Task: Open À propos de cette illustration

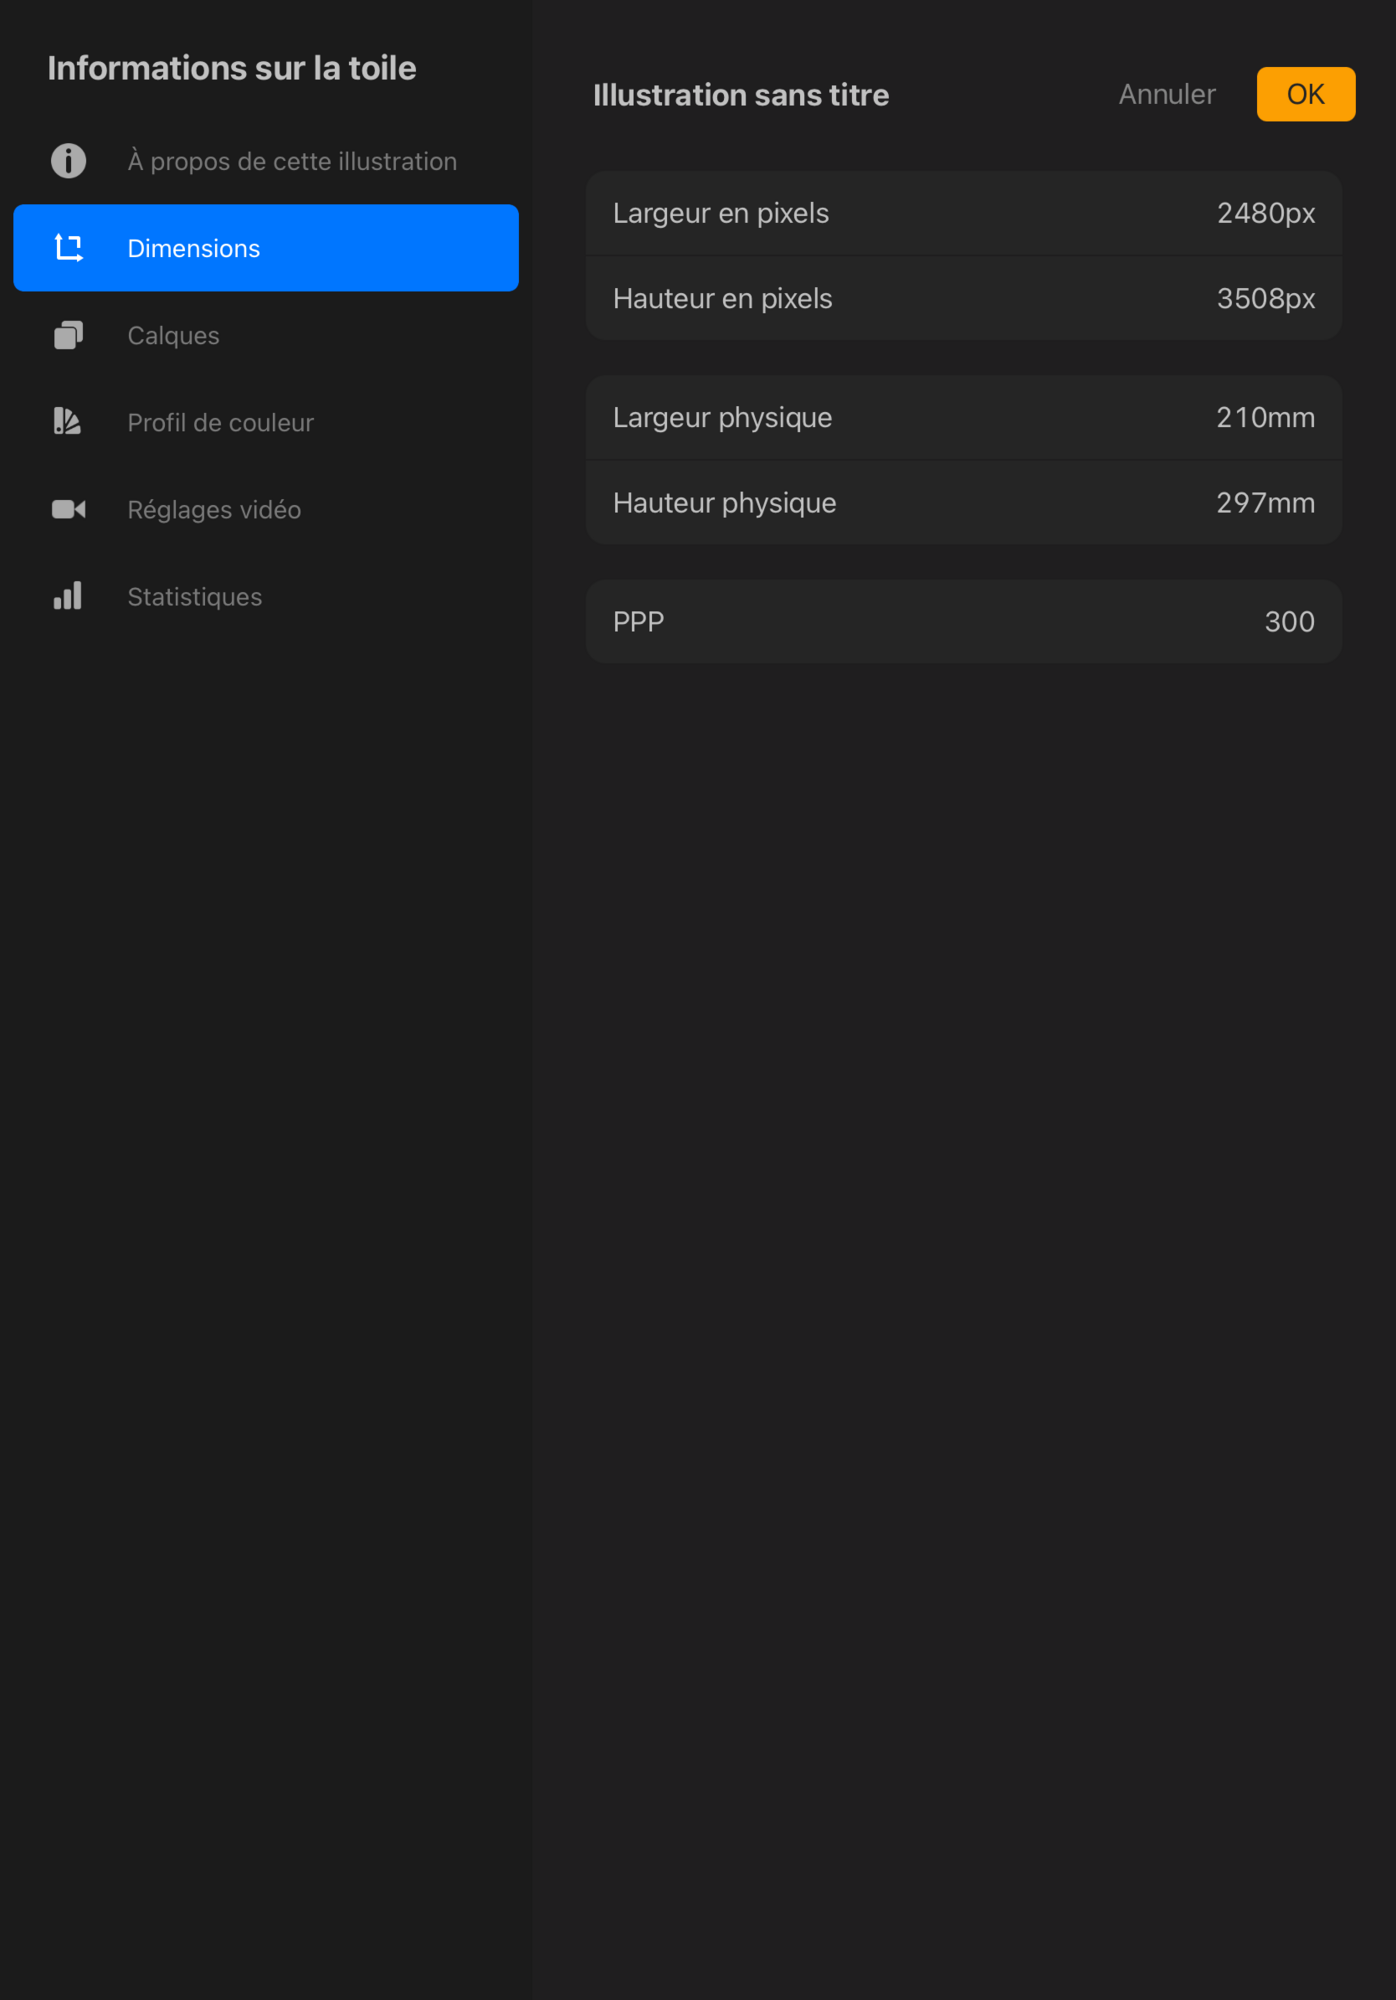Action: [x=291, y=161]
